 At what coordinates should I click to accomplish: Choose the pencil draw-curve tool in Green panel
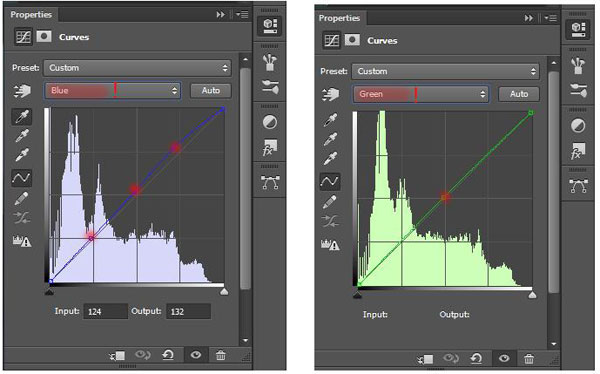[330, 202]
